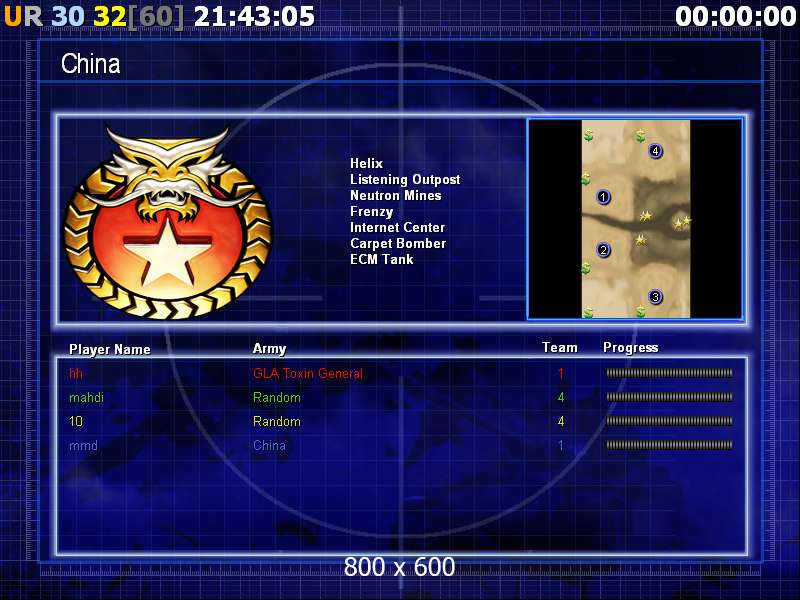Select start position 4 on map preview
This screenshot has width=800, height=600.
(x=656, y=151)
